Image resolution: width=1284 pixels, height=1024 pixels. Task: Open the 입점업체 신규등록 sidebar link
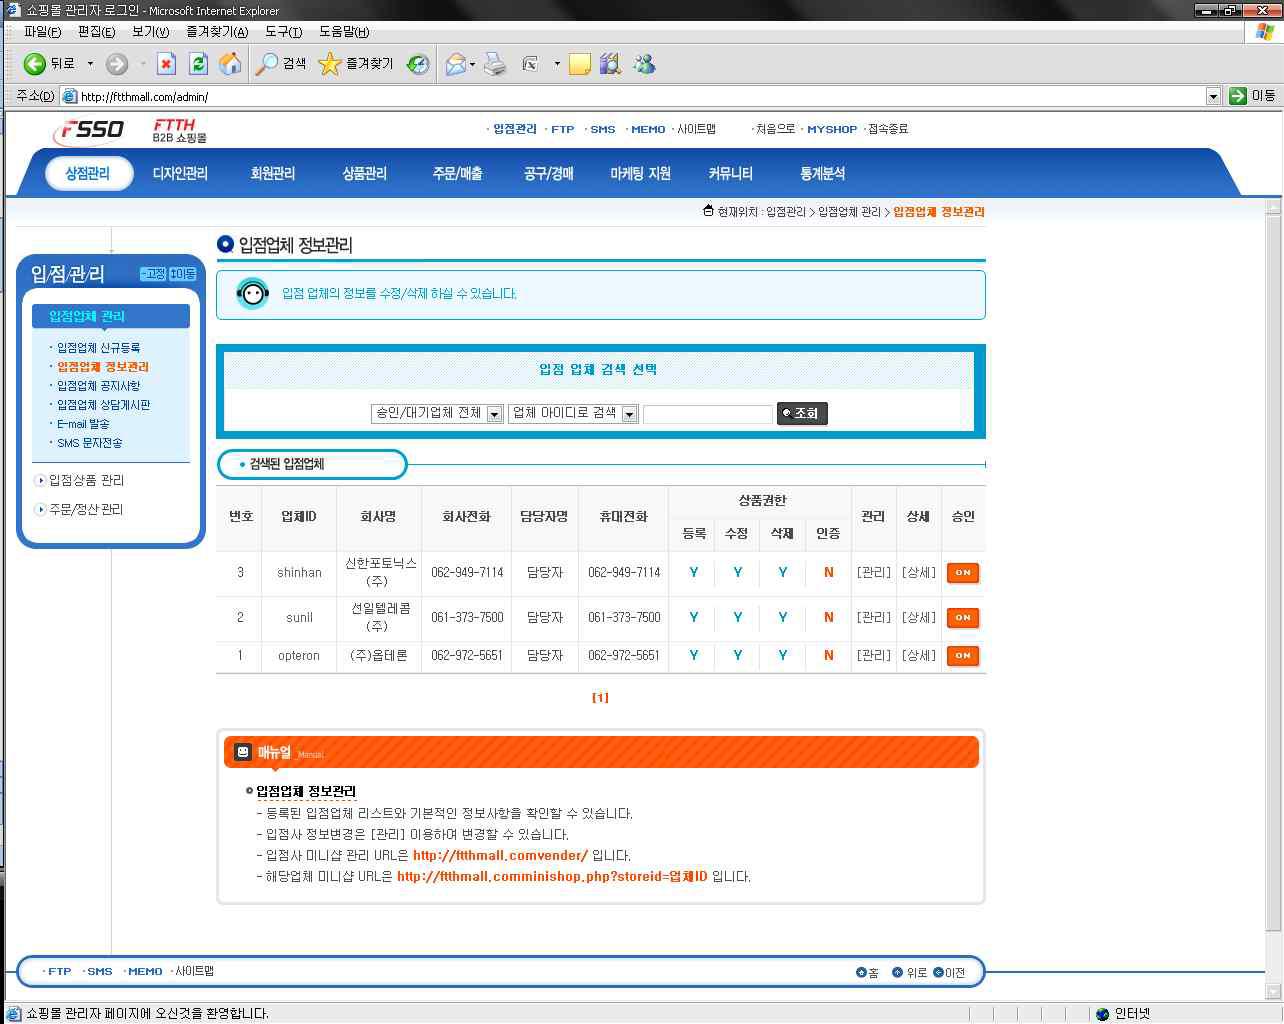pyautogui.click(x=98, y=348)
